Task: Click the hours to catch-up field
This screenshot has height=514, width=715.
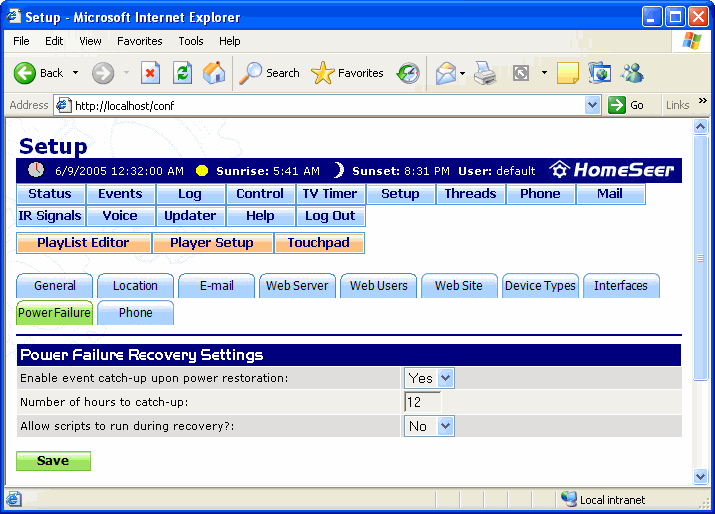Action: (423, 402)
